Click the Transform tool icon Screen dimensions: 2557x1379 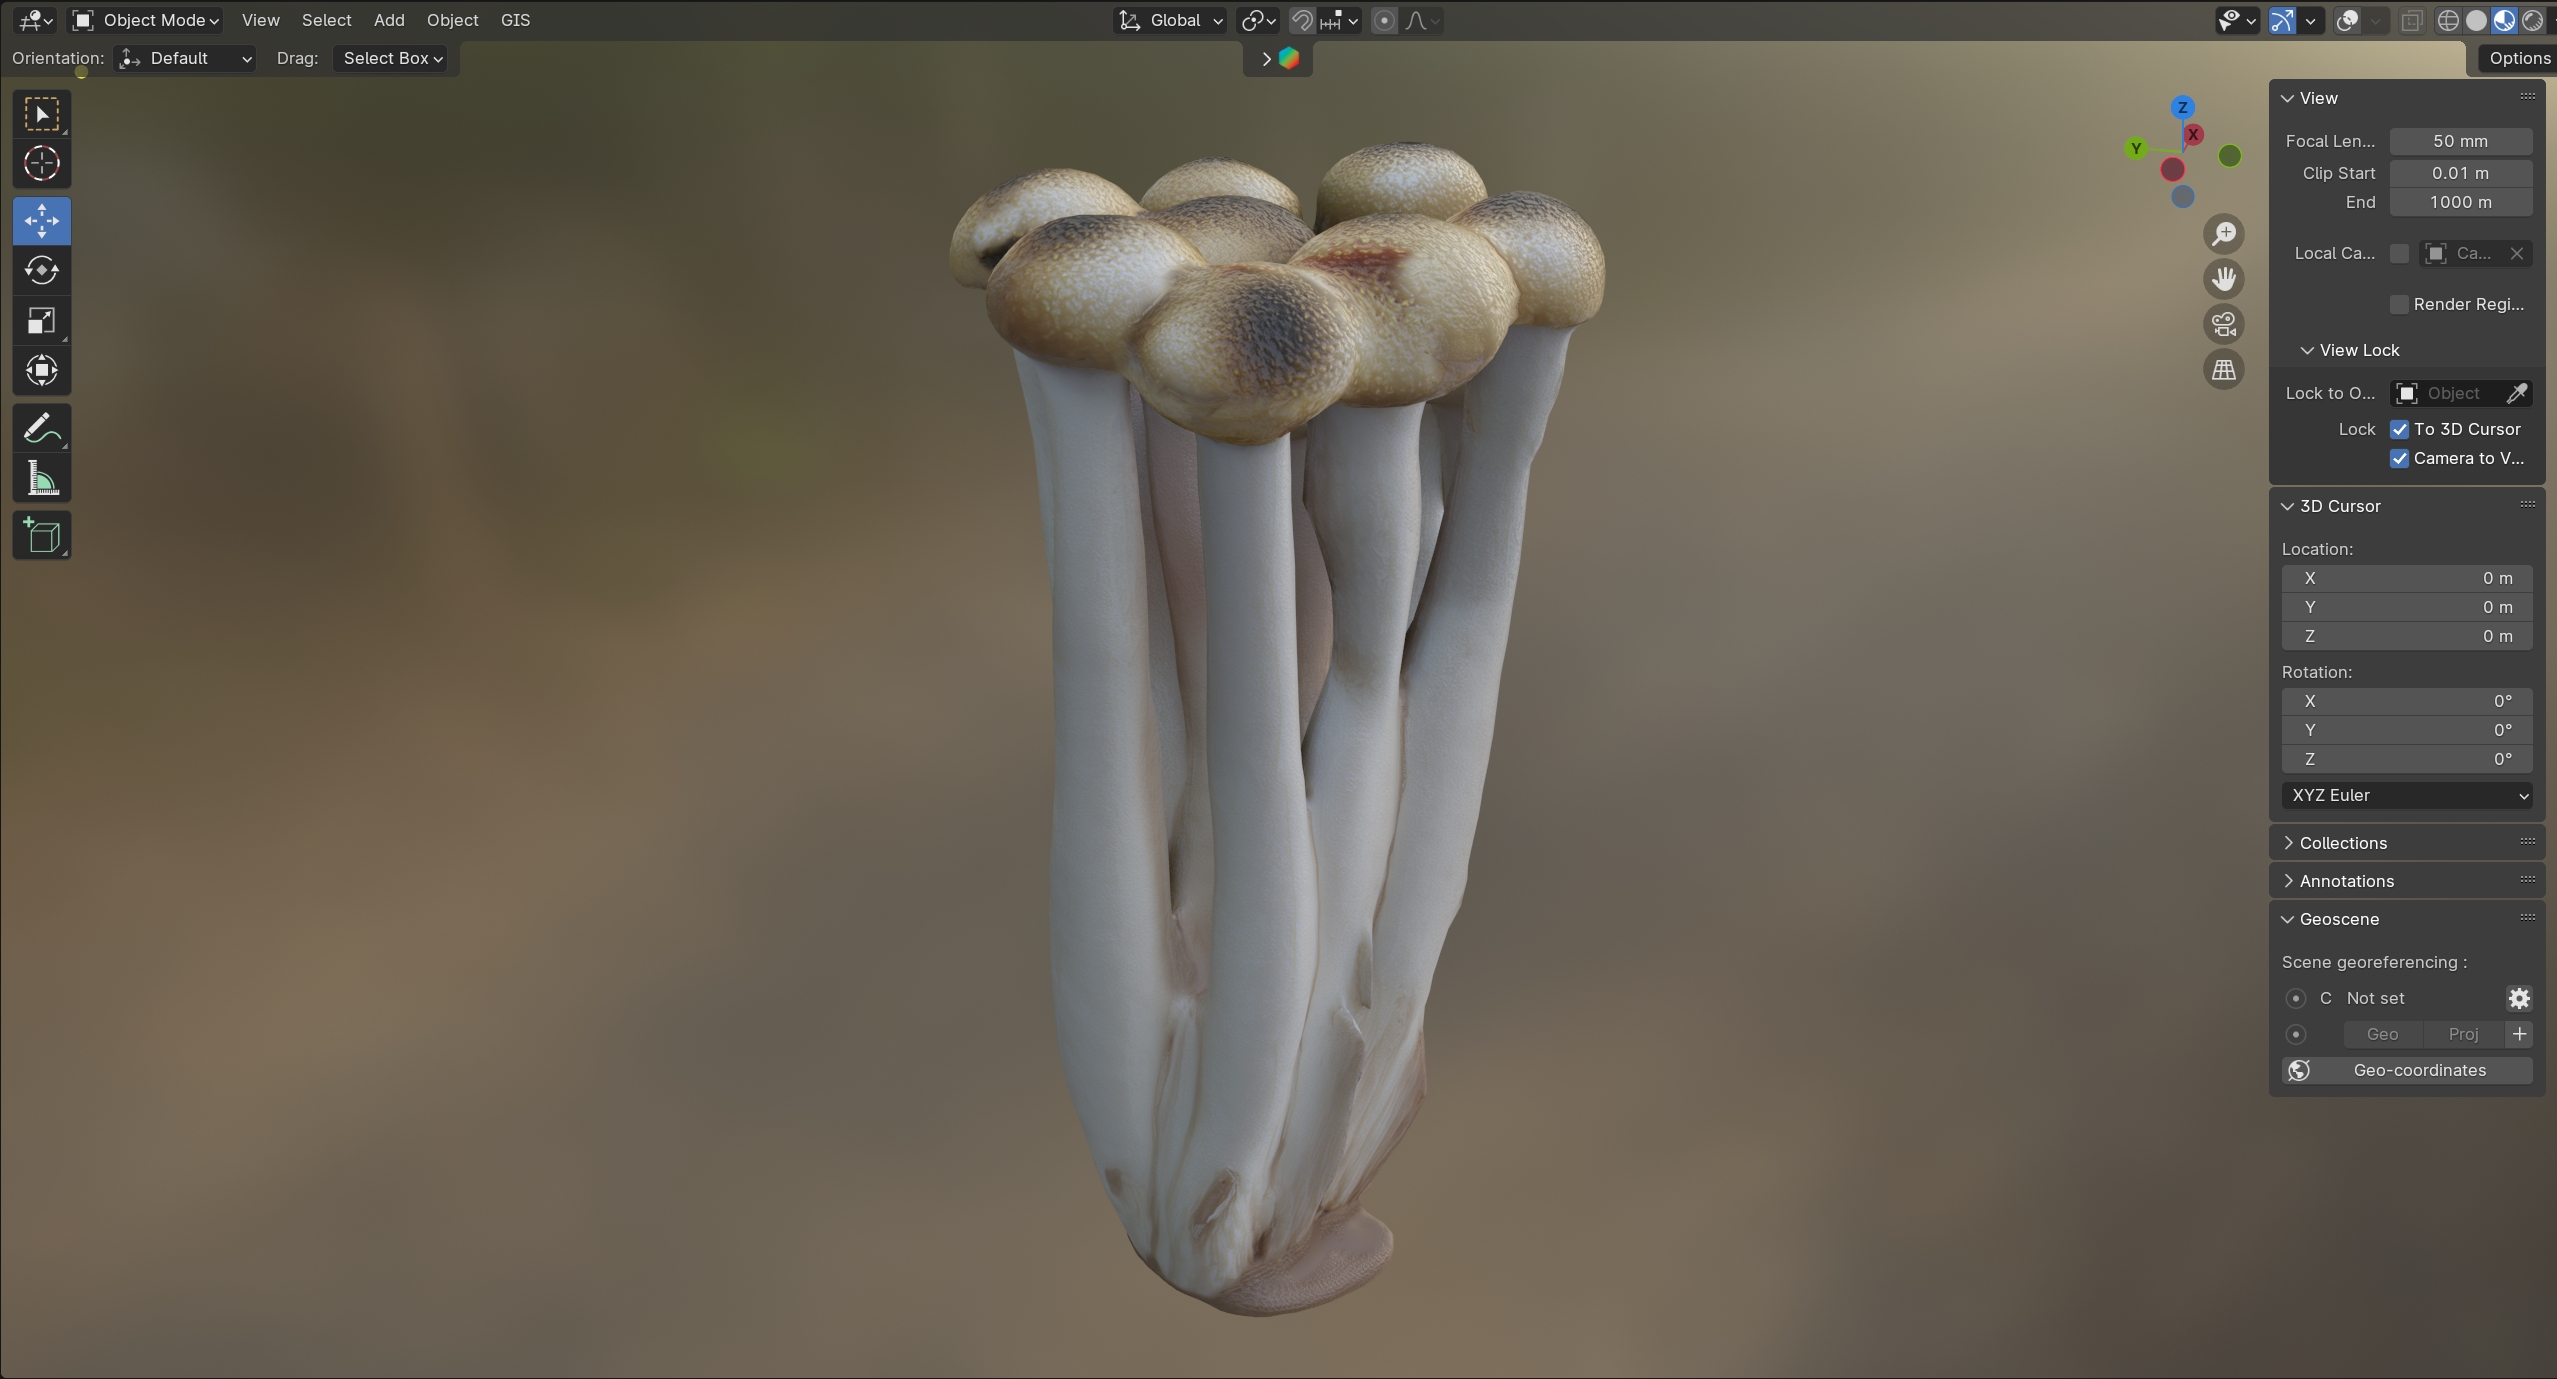point(41,371)
